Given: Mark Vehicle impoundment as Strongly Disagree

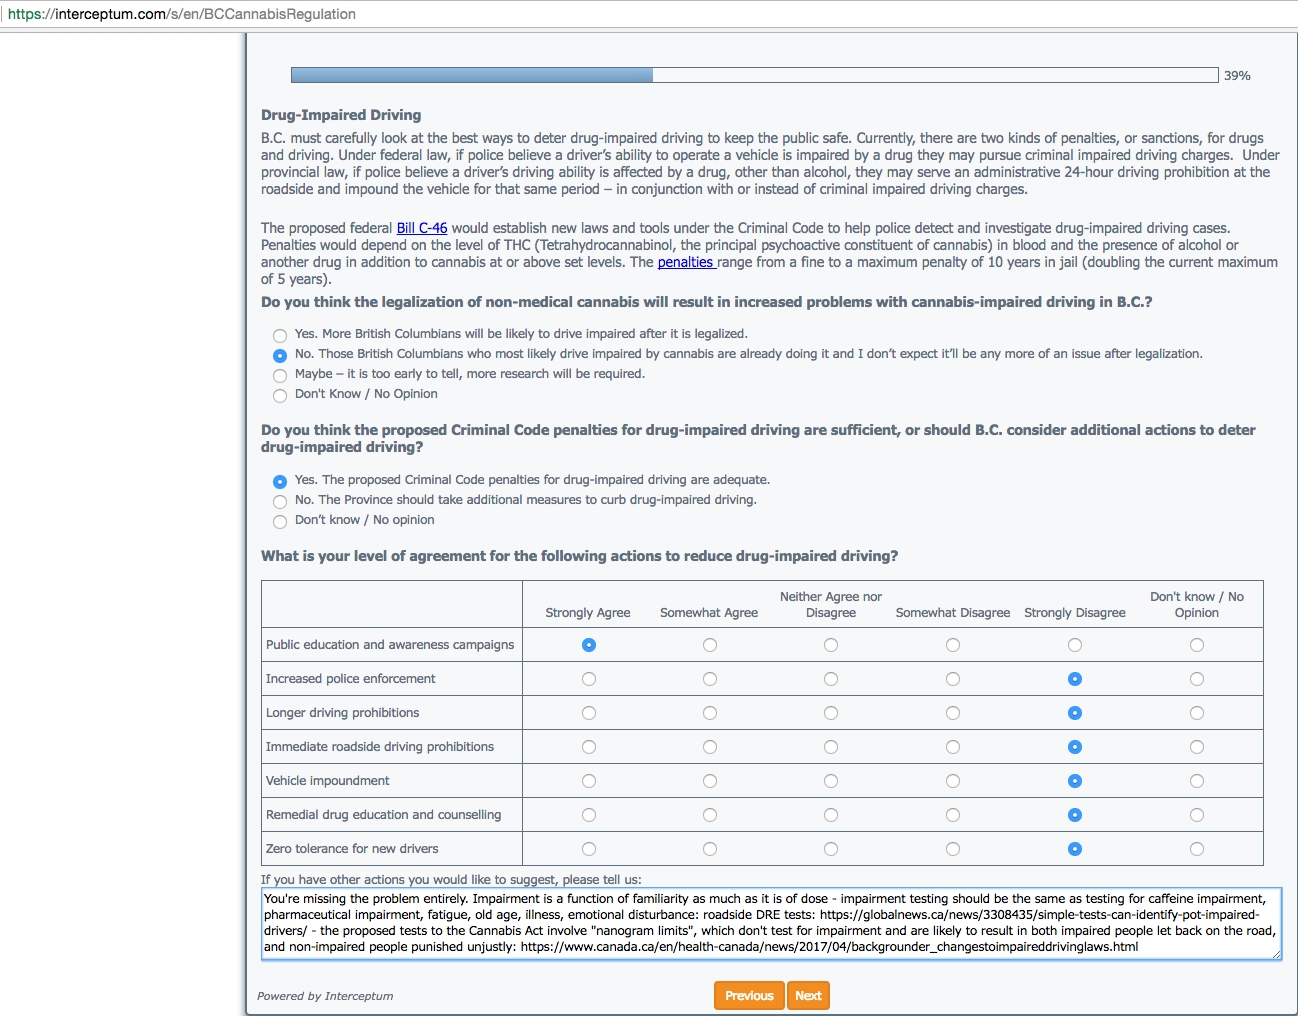Looking at the screenshot, I should click(x=1075, y=781).
